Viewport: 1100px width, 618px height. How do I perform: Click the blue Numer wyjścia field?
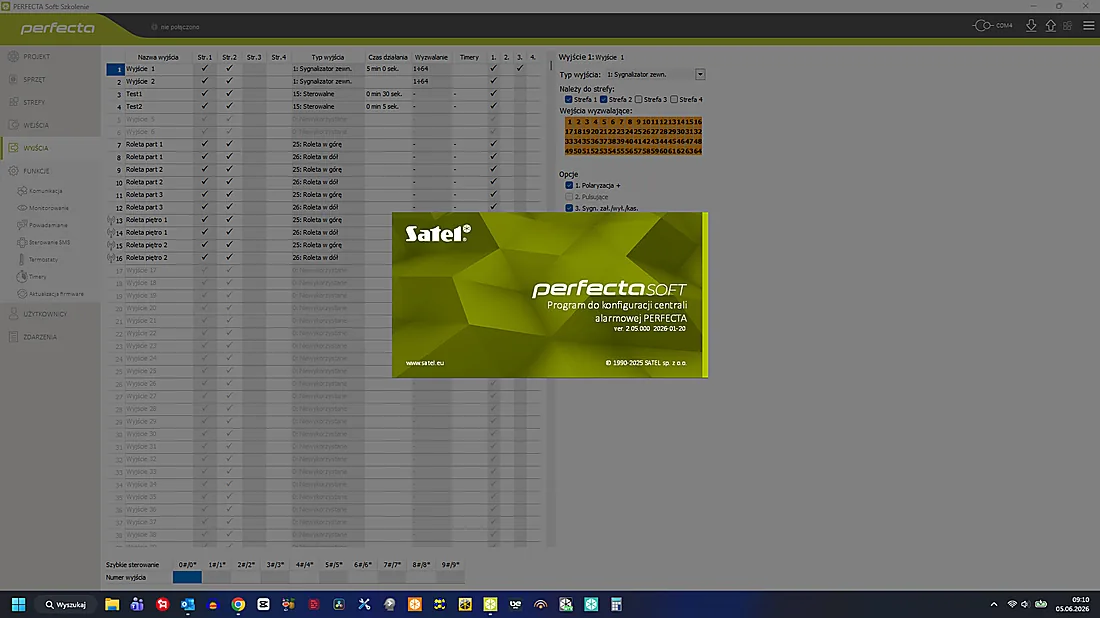[187, 577]
